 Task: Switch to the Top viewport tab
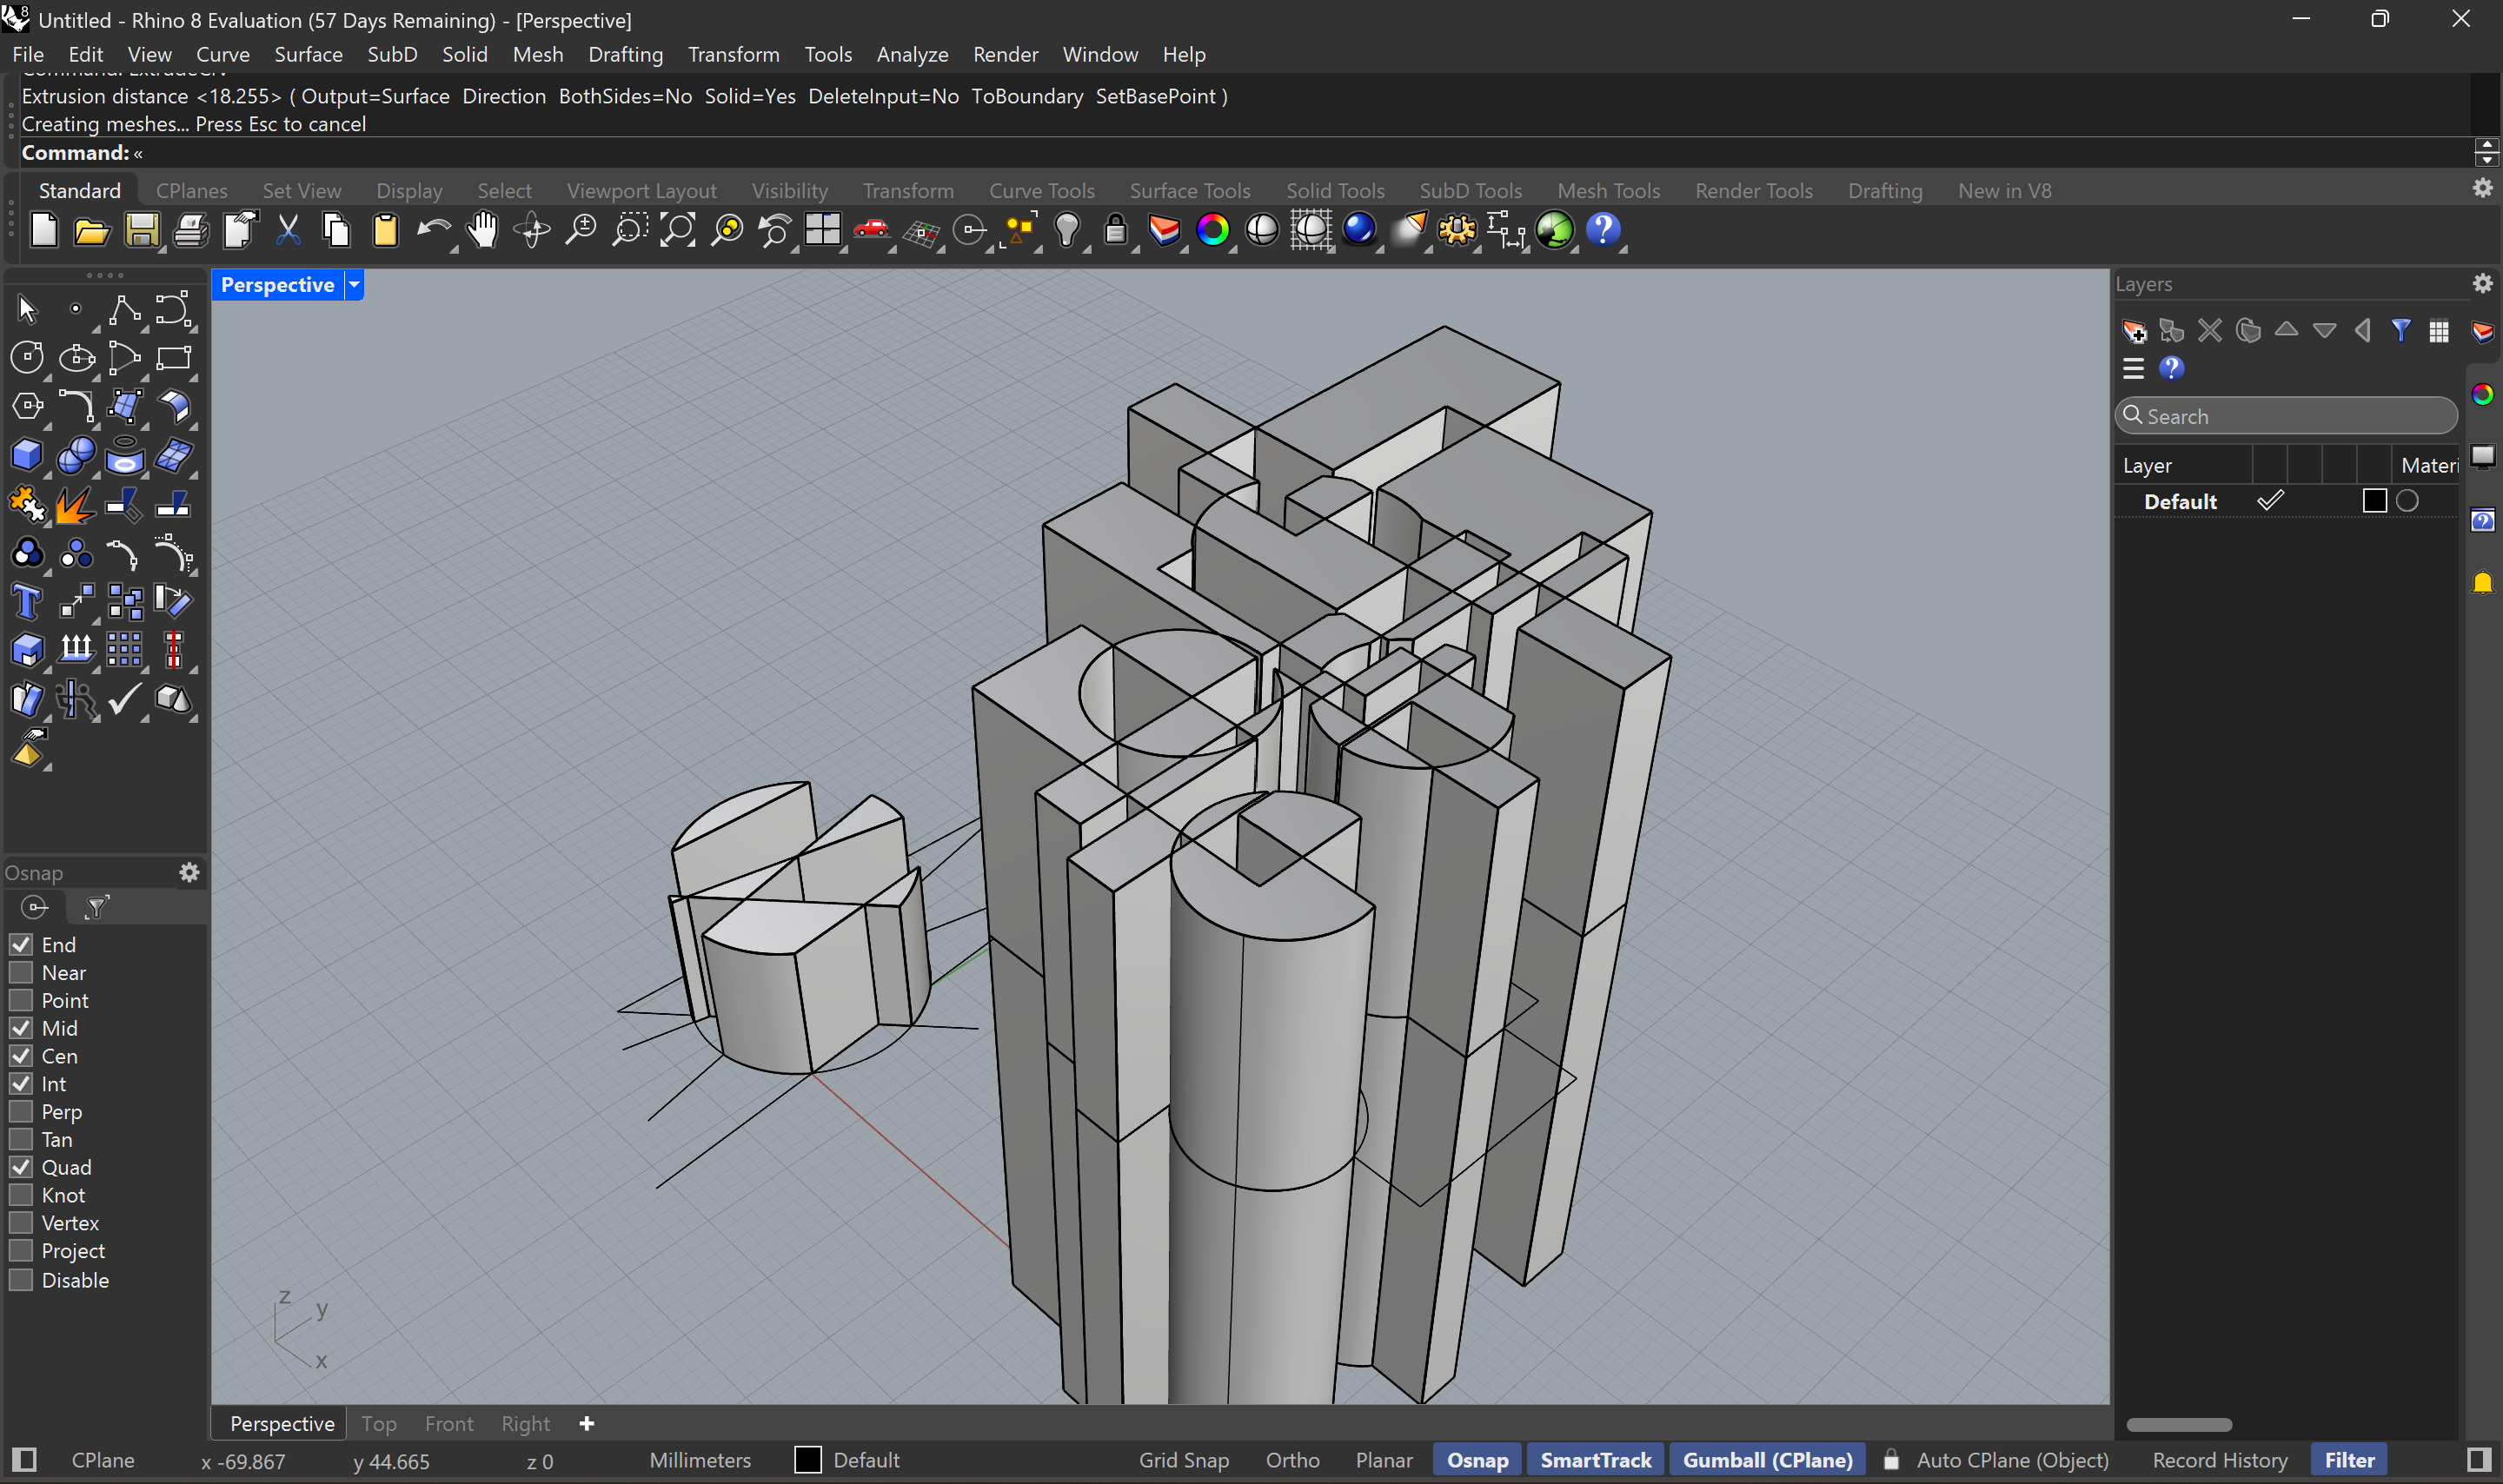pos(379,1422)
